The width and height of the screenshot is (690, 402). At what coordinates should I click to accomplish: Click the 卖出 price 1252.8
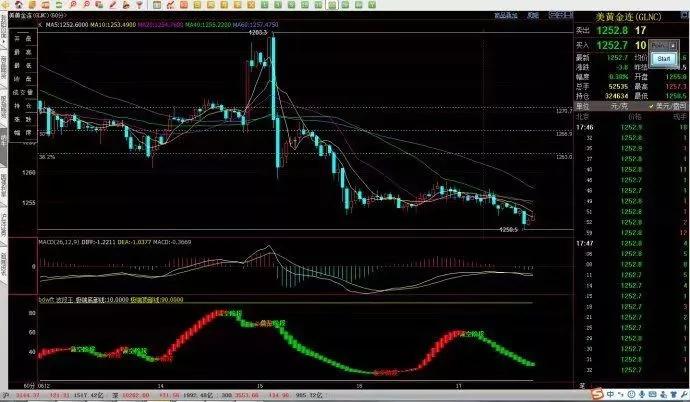point(612,30)
